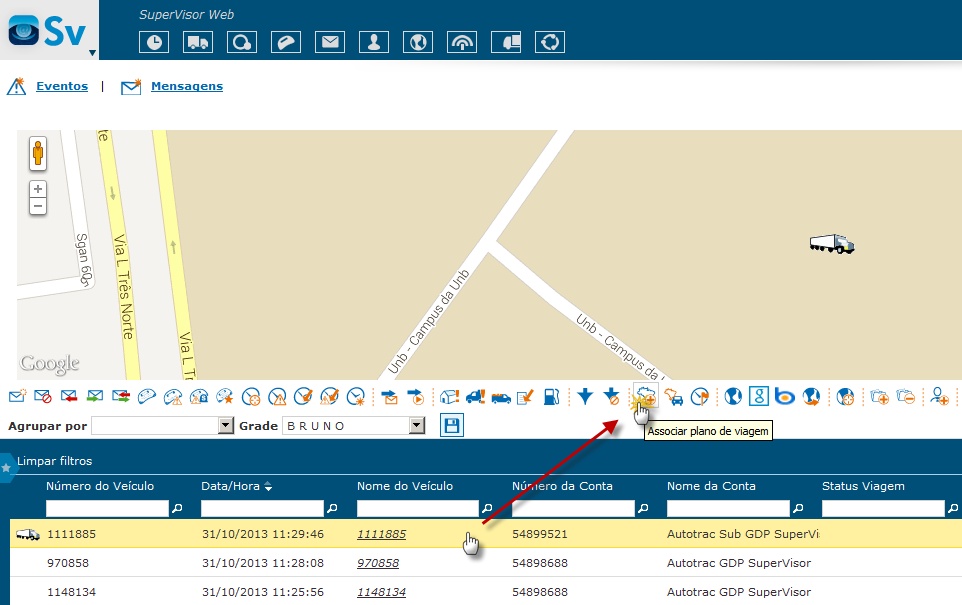Expand the Sv logo menu arrow

[x=92, y=52]
